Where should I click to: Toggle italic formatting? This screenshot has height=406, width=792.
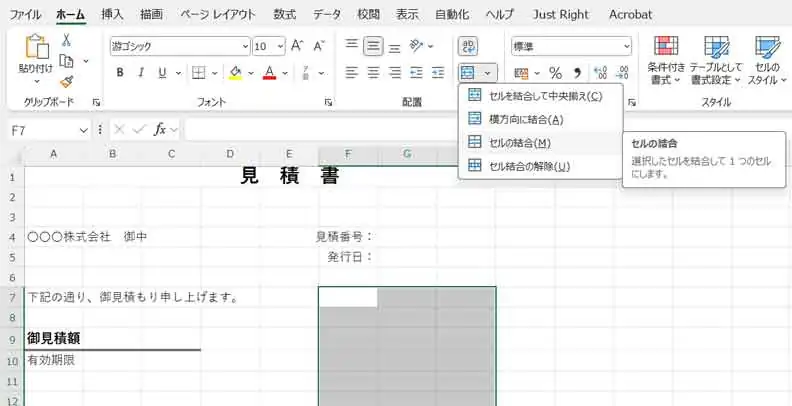click(x=142, y=73)
